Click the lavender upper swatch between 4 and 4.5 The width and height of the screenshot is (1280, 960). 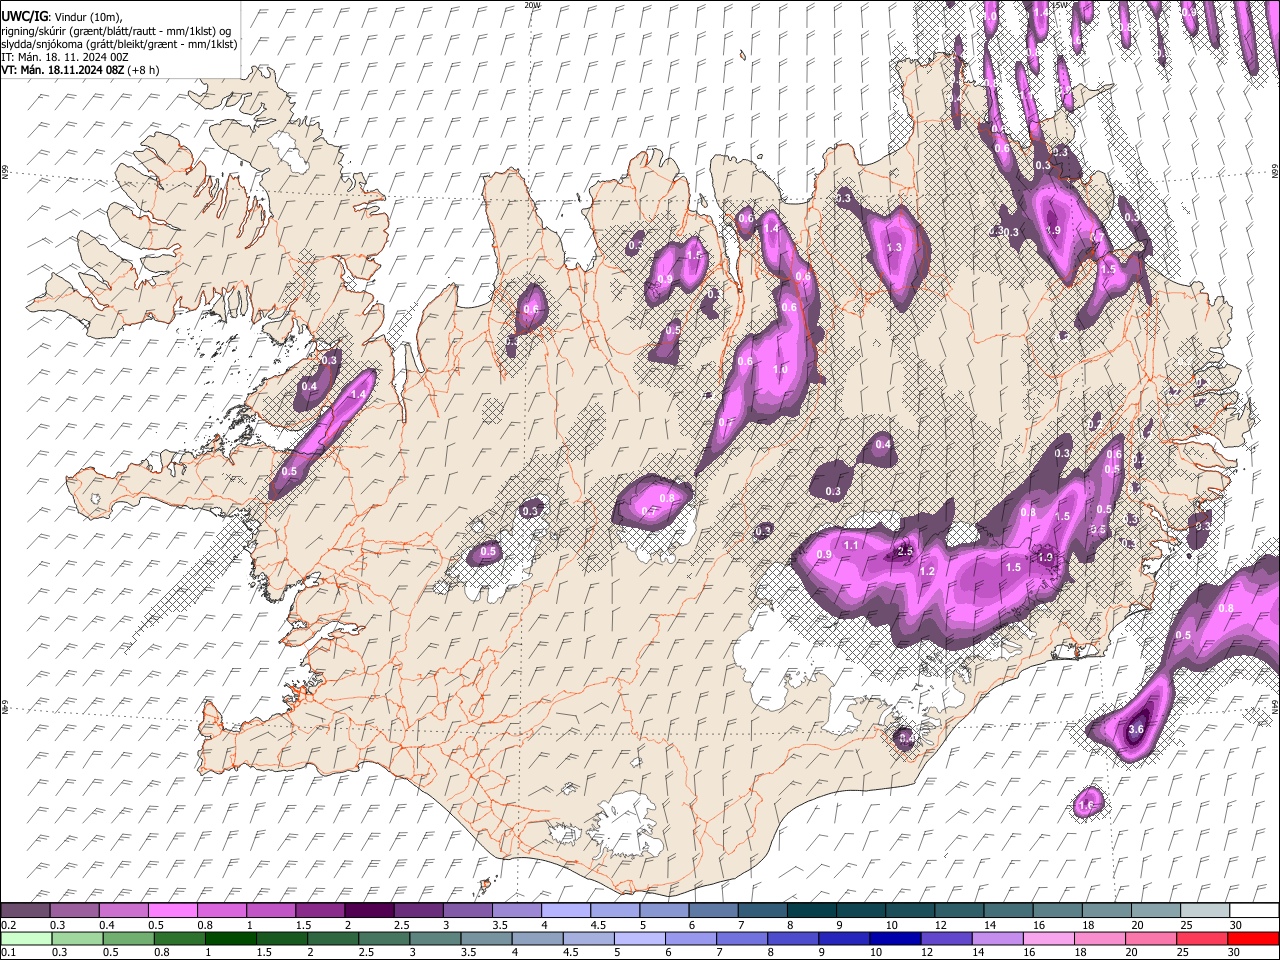pos(565,911)
